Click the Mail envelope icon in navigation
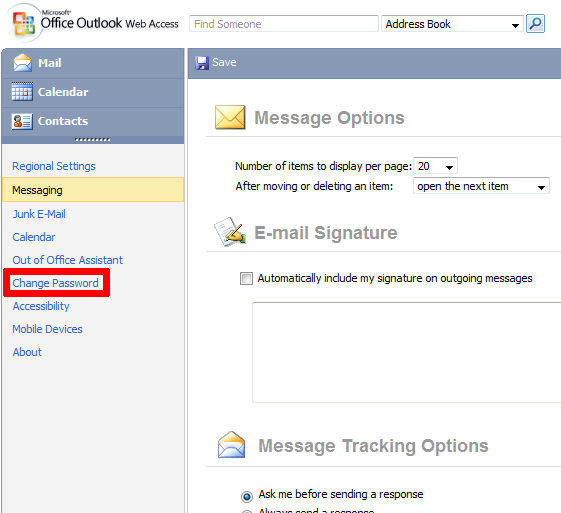The height and width of the screenshot is (513, 561). click(22, 63)
